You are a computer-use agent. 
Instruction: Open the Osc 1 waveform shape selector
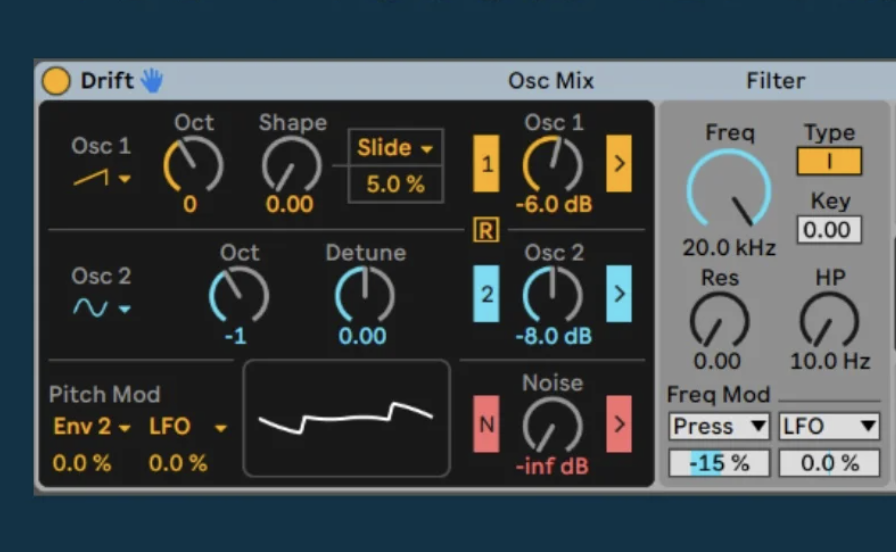click(125, 179)
